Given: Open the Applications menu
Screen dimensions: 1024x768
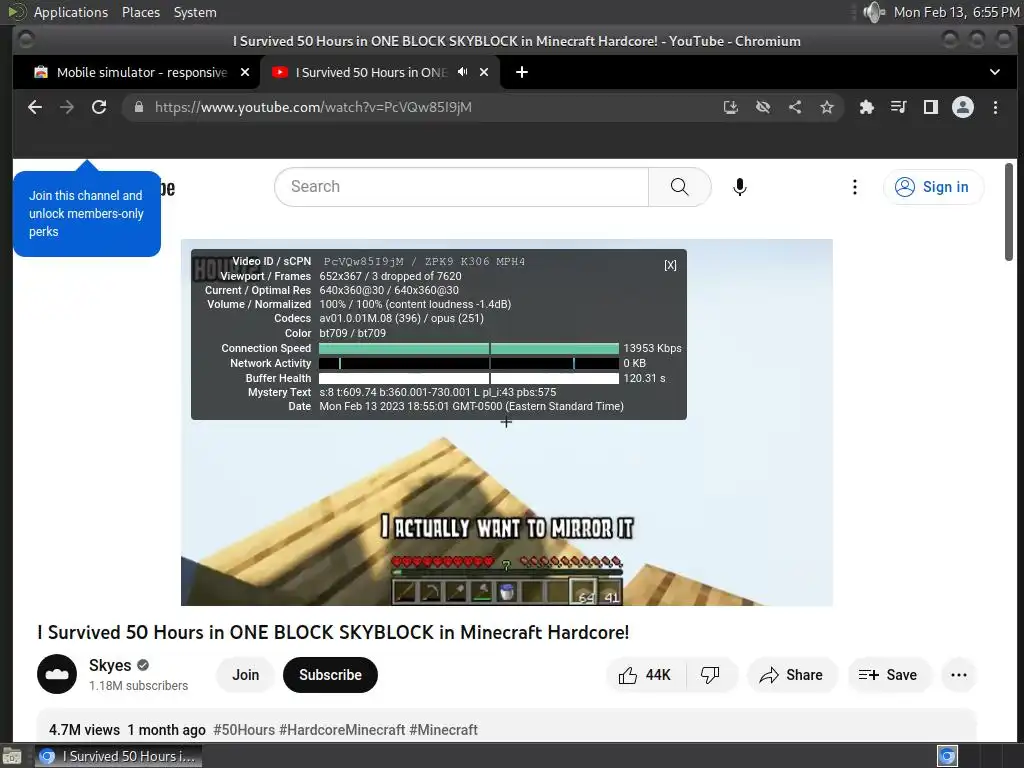Looking at the screenshot, I should click(71, 12).
